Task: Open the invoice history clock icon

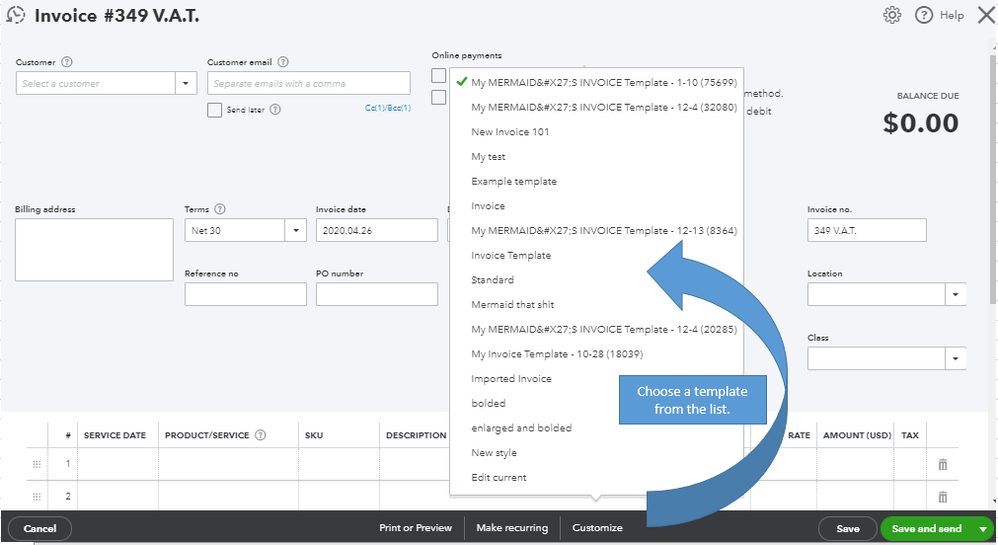Action: point(15,15)
